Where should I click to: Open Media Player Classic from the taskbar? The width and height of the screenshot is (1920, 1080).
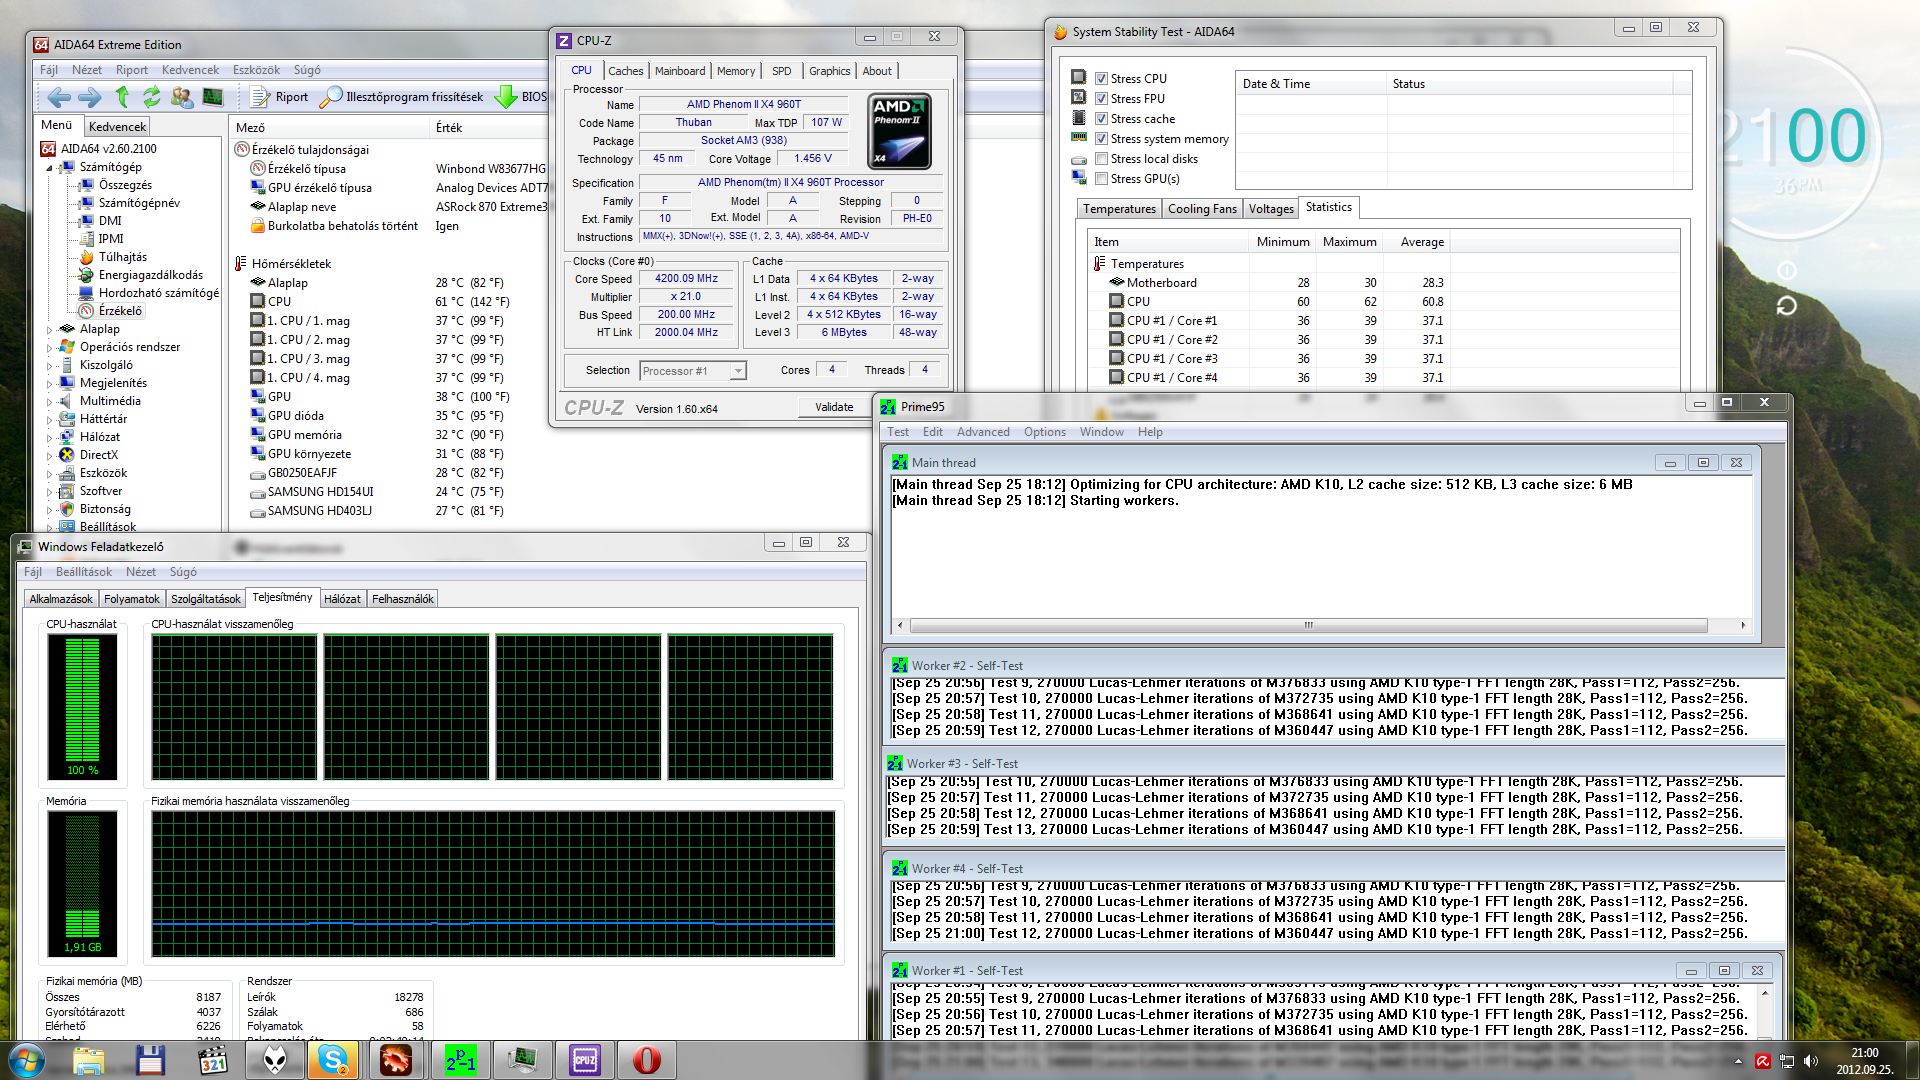click(x=212, y=1060)
